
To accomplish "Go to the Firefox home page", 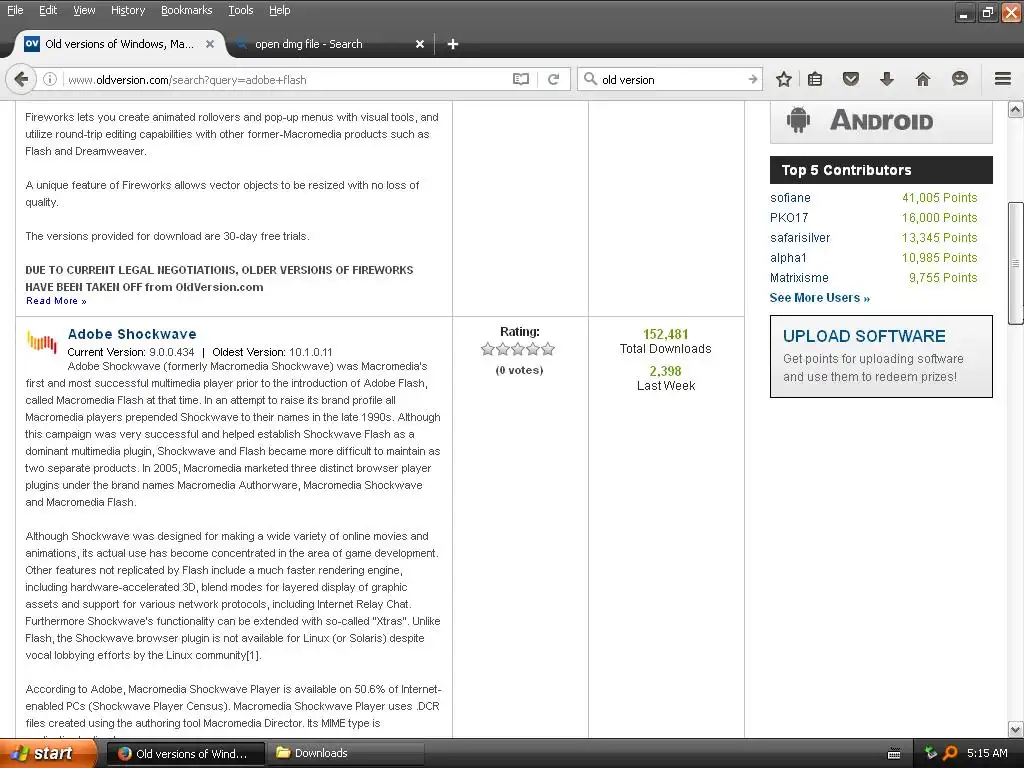I will click(923, 79).
